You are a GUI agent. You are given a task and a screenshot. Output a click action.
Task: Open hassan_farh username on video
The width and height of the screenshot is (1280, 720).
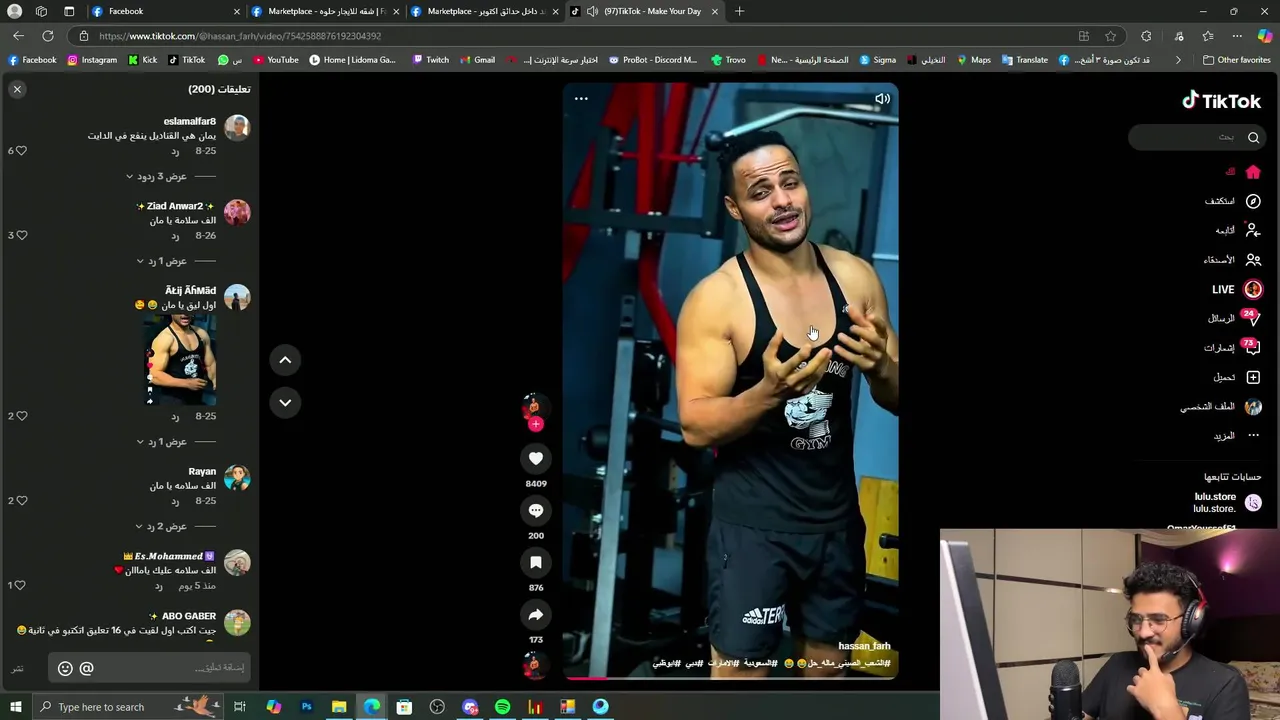coord(864,646)
